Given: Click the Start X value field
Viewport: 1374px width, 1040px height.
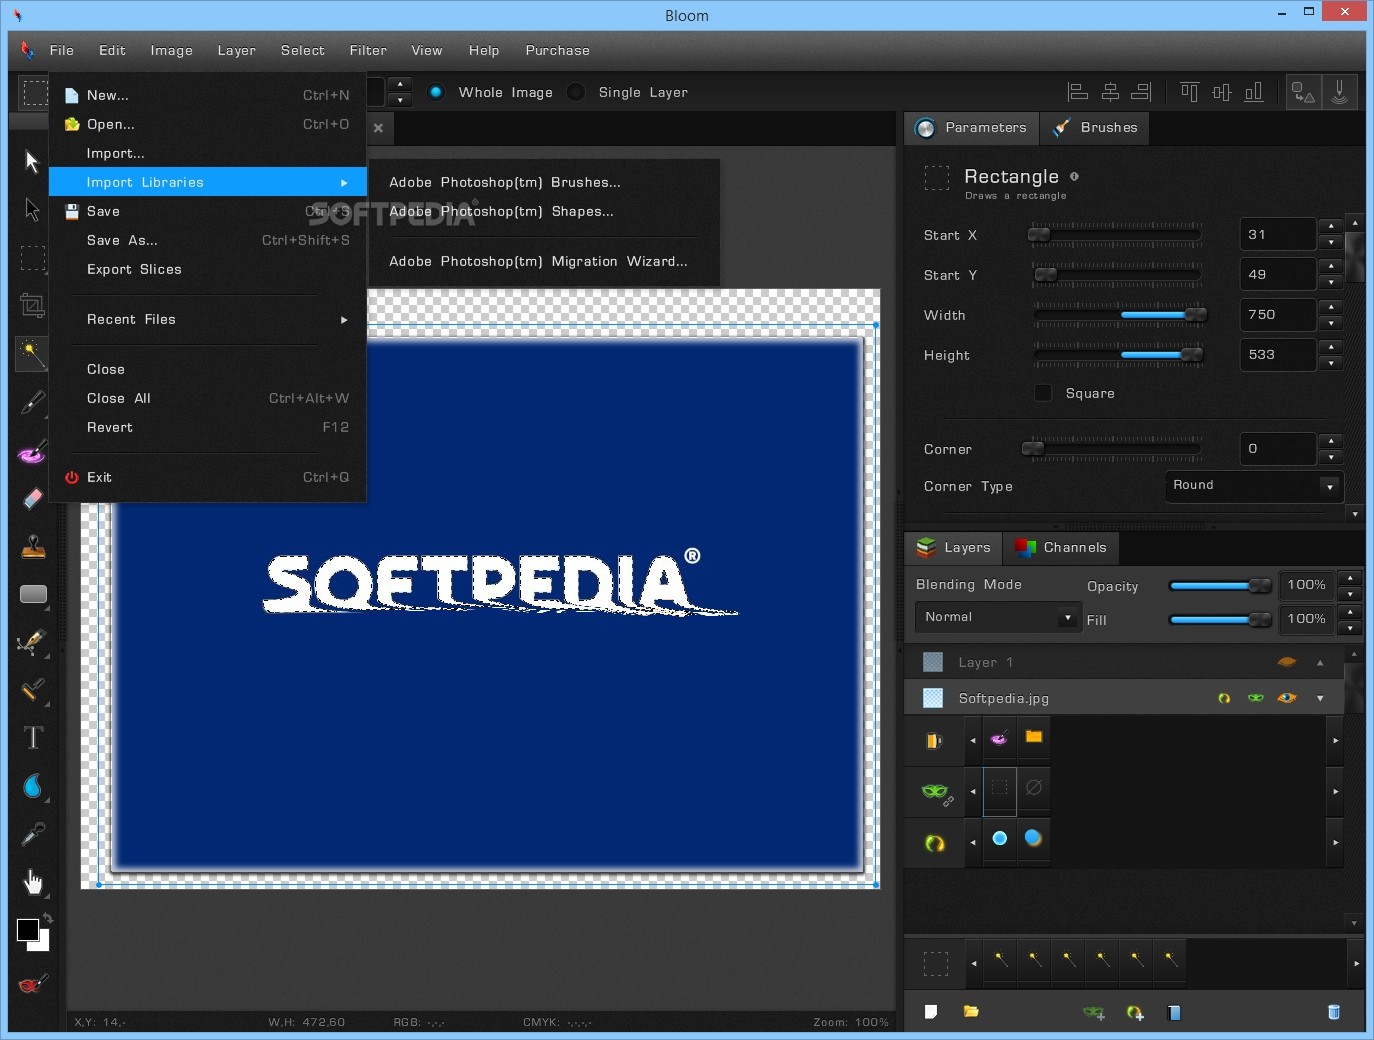Looking at the screenshot, I should click(1277, 235).
